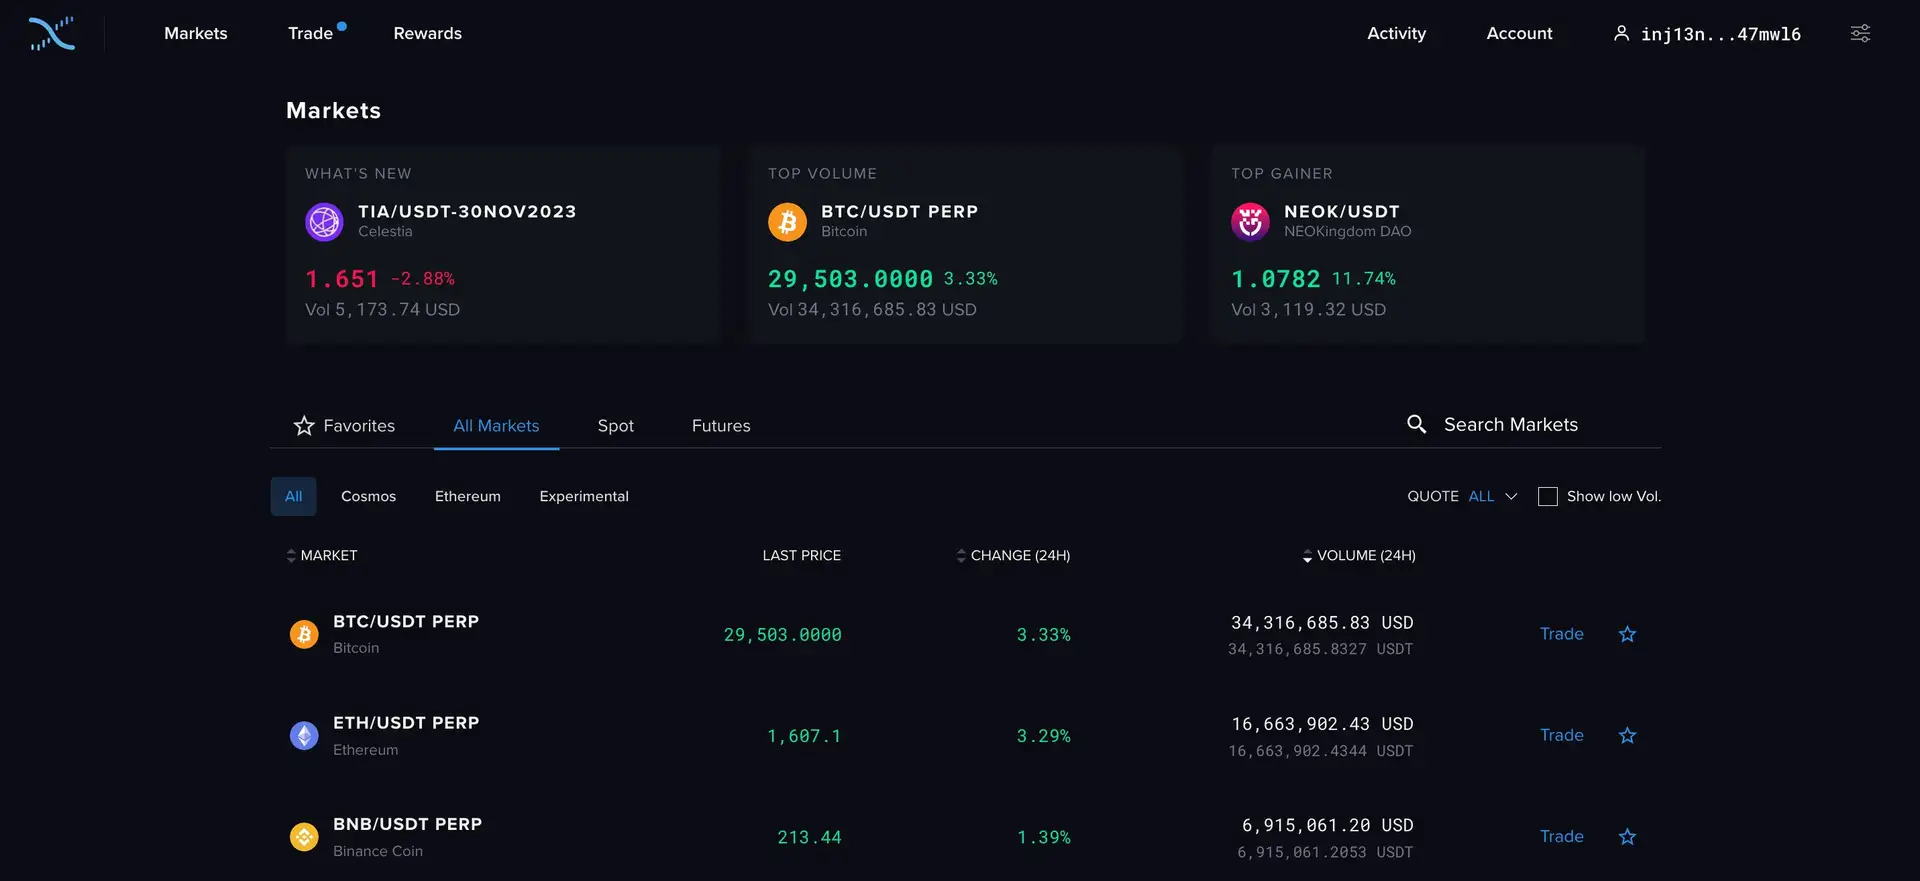Screen dimensions: 1920x881
Task: Click the wallet user profile icon
Action: coord(1621,33)
